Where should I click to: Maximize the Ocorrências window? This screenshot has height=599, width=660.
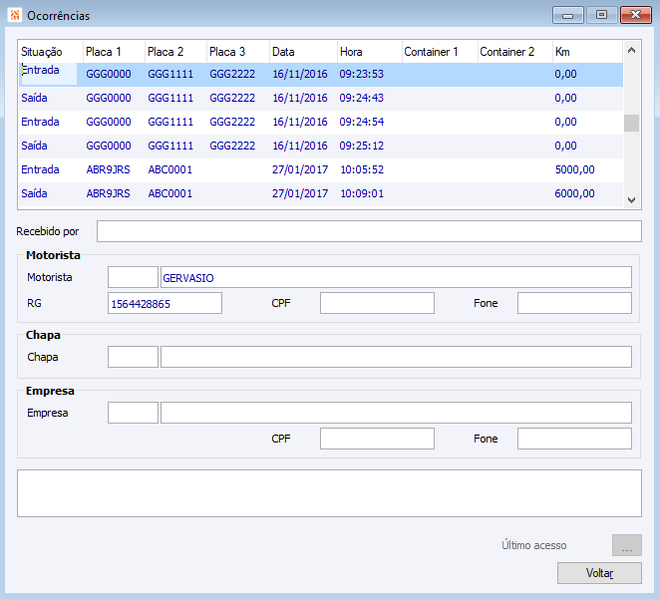pyautogui.click(x=601, y=15)
